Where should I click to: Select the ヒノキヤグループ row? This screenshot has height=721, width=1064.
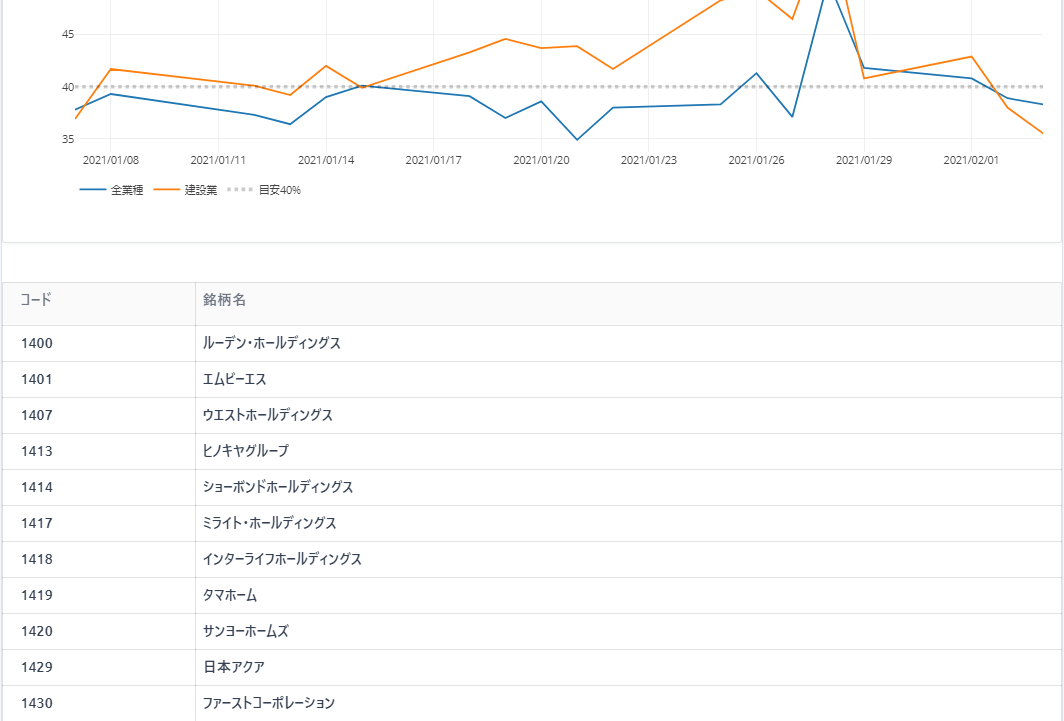click(245, 451)
